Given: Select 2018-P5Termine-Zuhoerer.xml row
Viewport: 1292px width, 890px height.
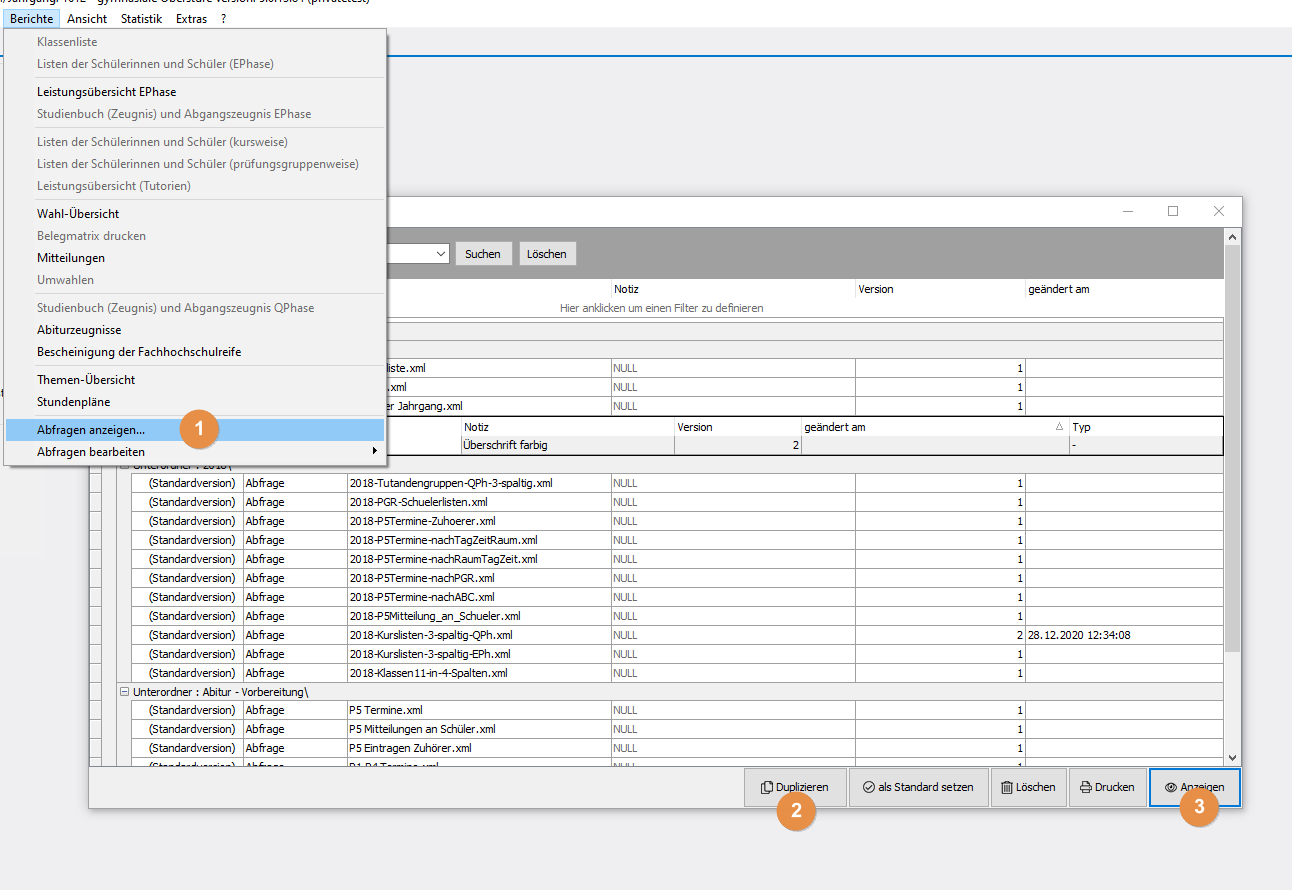Looking at the screenshot, I should point(676,521).
